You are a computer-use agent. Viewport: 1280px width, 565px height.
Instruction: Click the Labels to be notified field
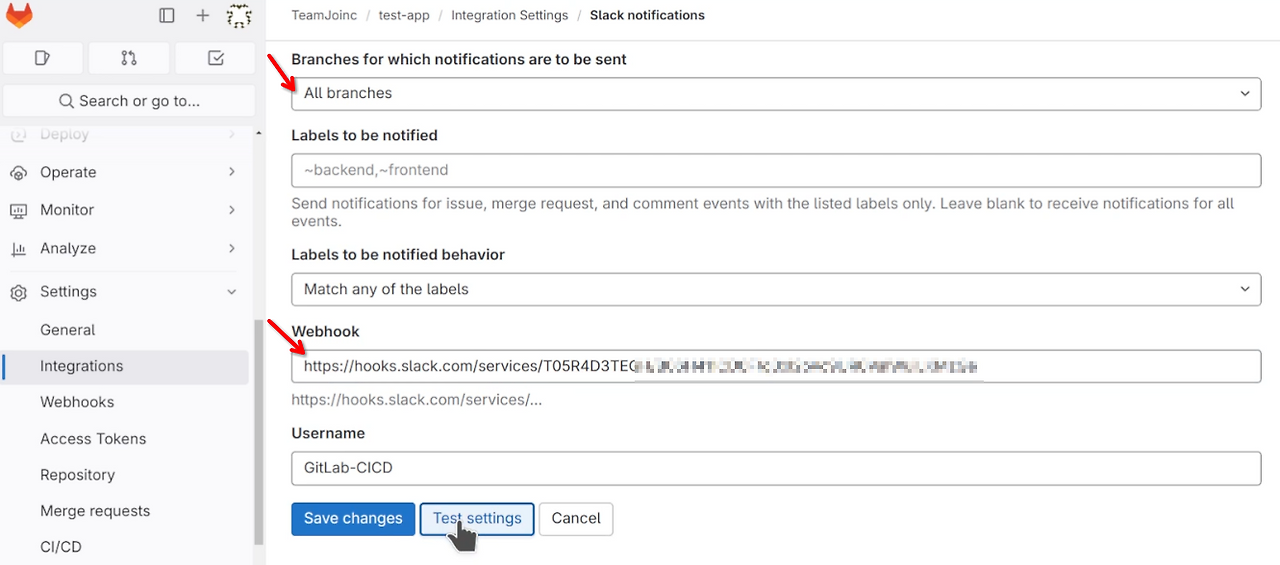[x=776, y=170]
